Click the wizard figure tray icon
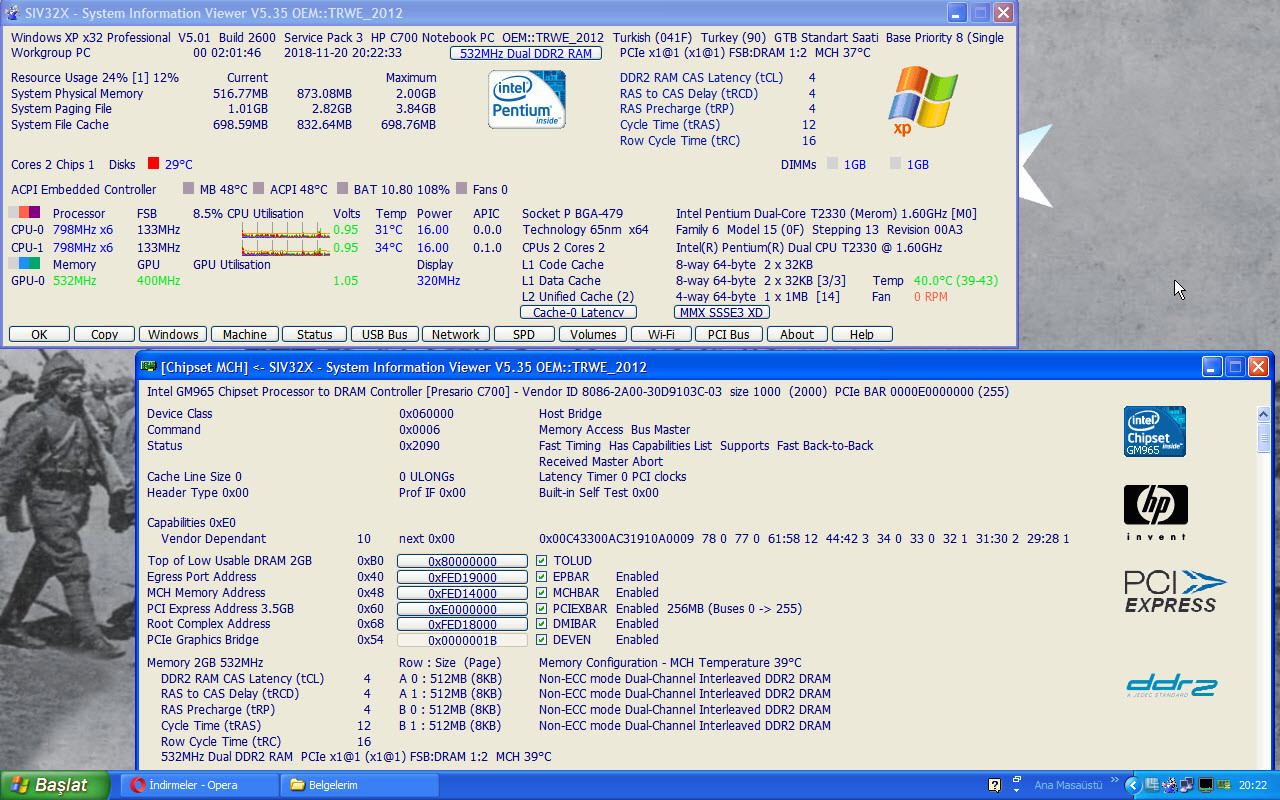 [x=1169, y=785]
